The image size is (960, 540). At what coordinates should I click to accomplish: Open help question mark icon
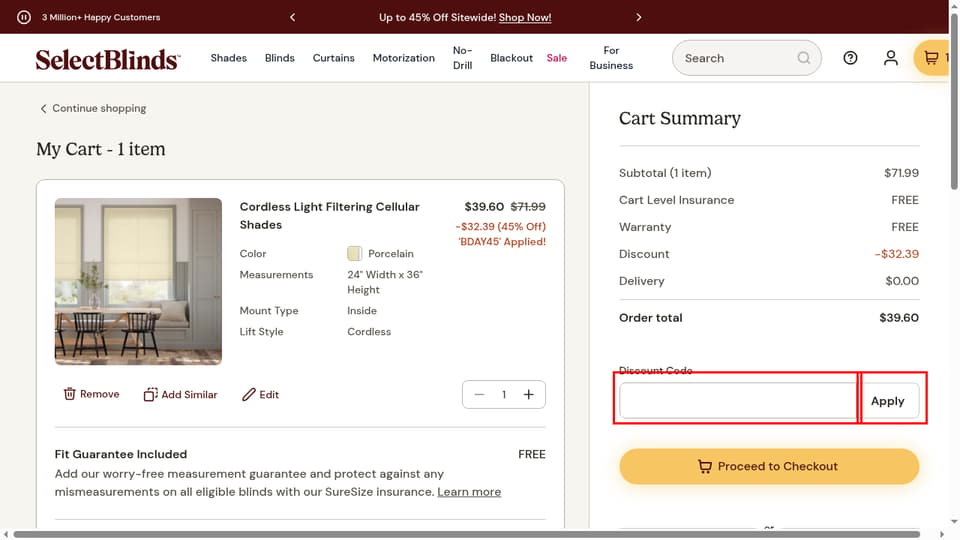(850, 58)
